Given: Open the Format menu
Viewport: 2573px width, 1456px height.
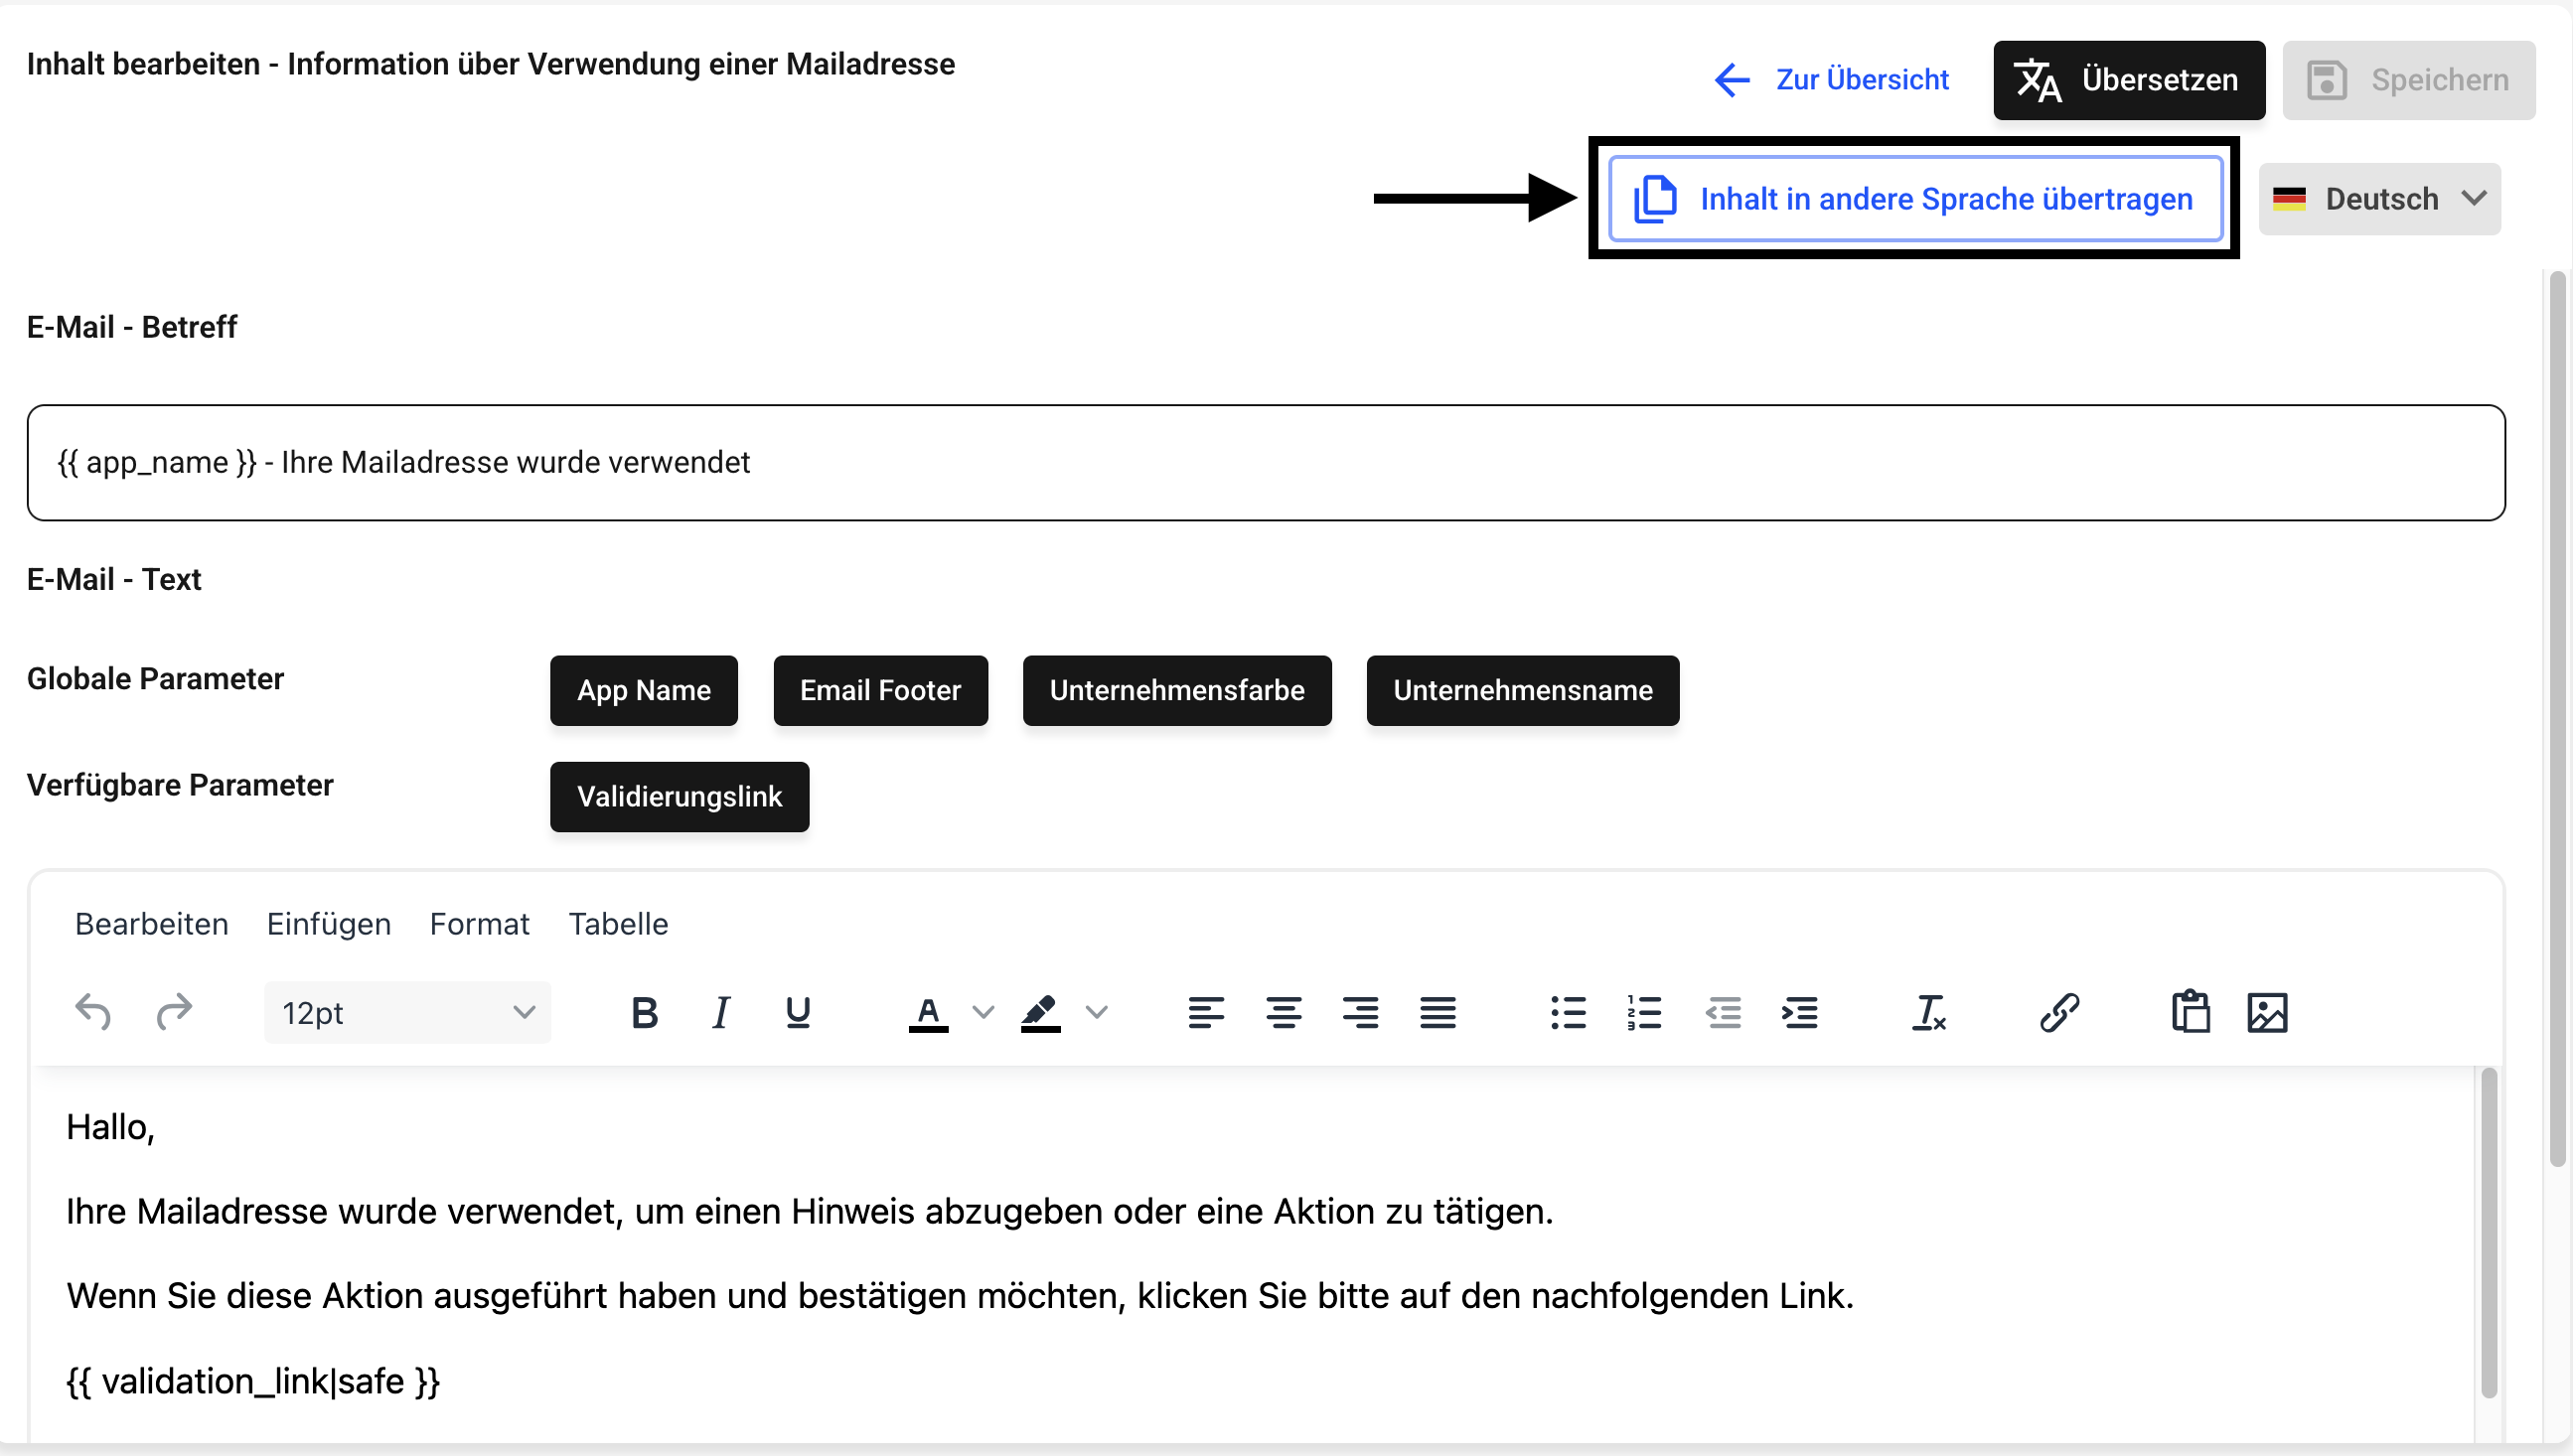Looking at the screenshot, I should [x=479, y=923].
